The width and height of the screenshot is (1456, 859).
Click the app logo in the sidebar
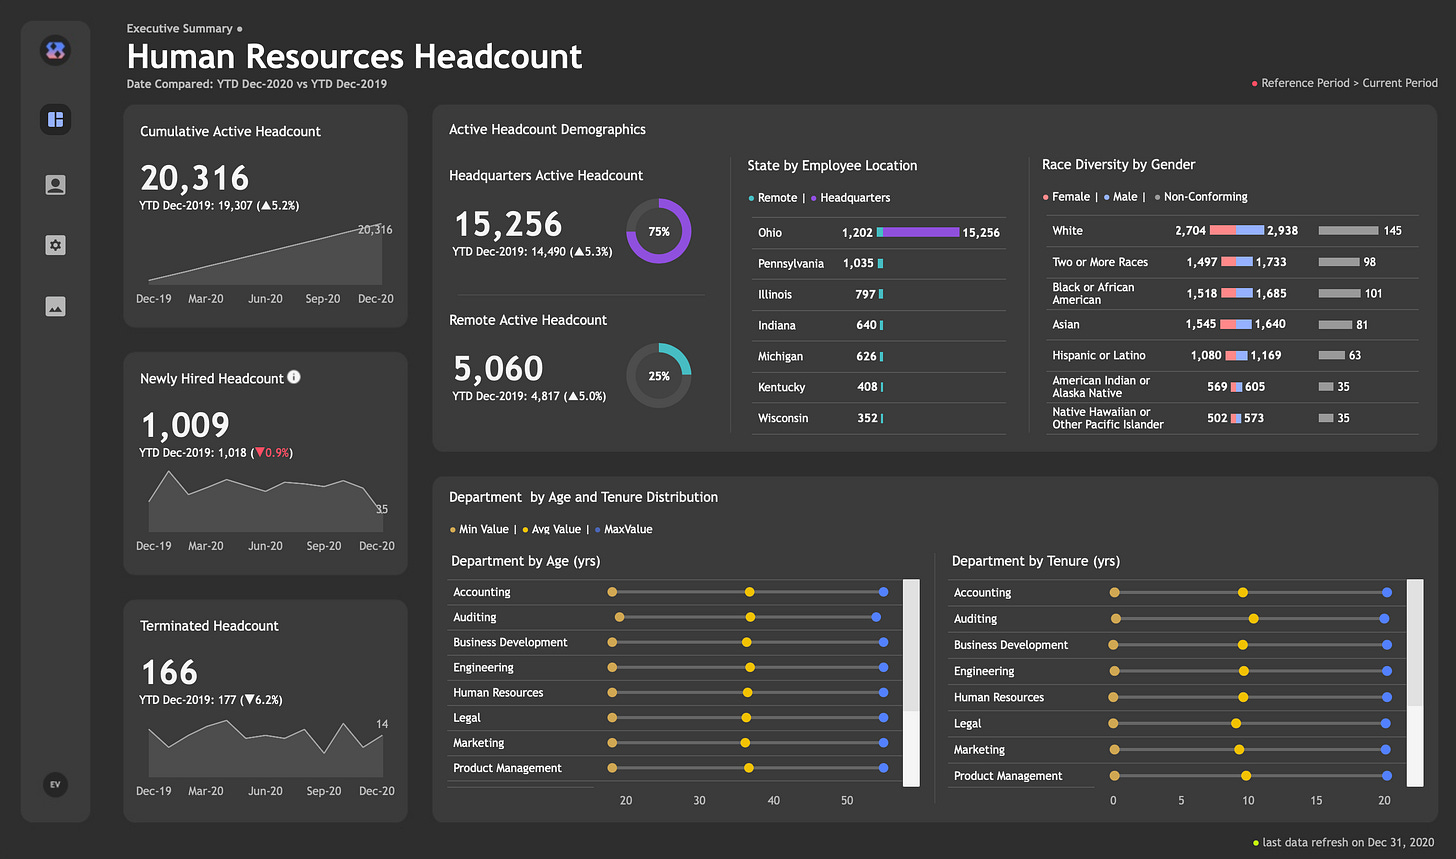pyautogui.click(x=56, y=50)
